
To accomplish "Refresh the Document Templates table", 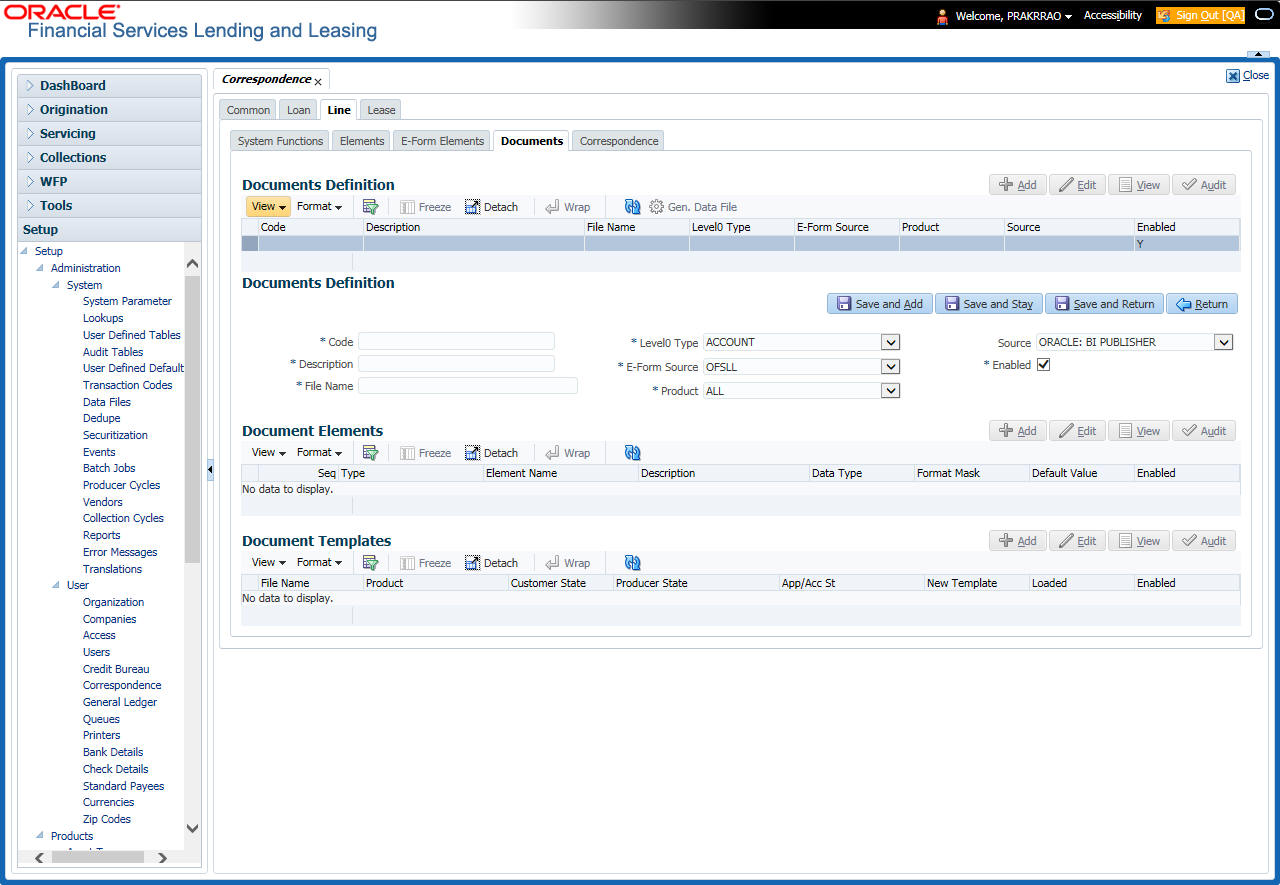I will tap(632, 563).
